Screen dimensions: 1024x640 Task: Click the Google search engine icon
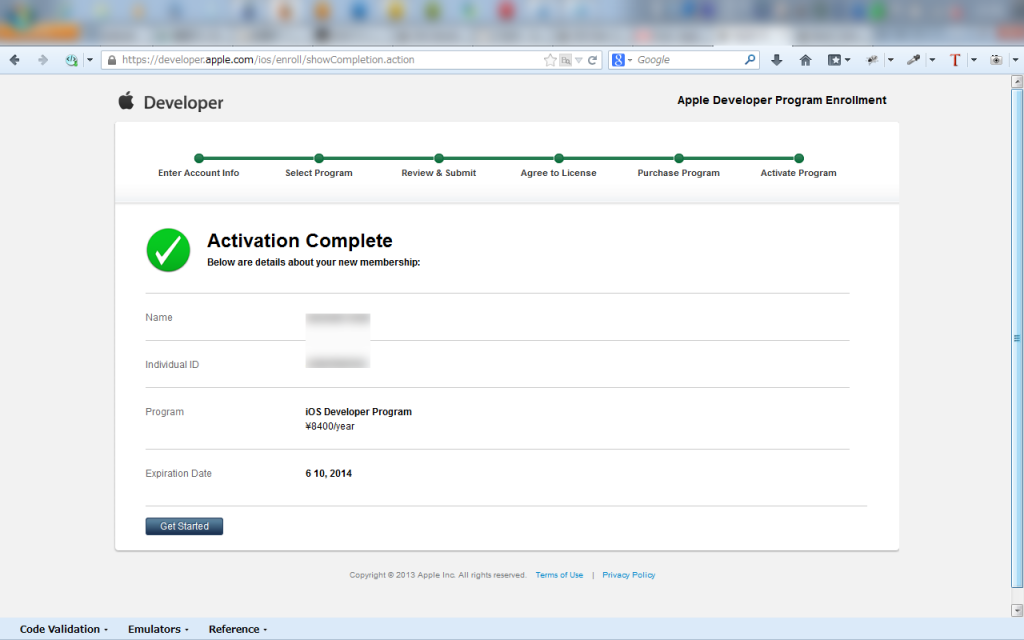618,60
